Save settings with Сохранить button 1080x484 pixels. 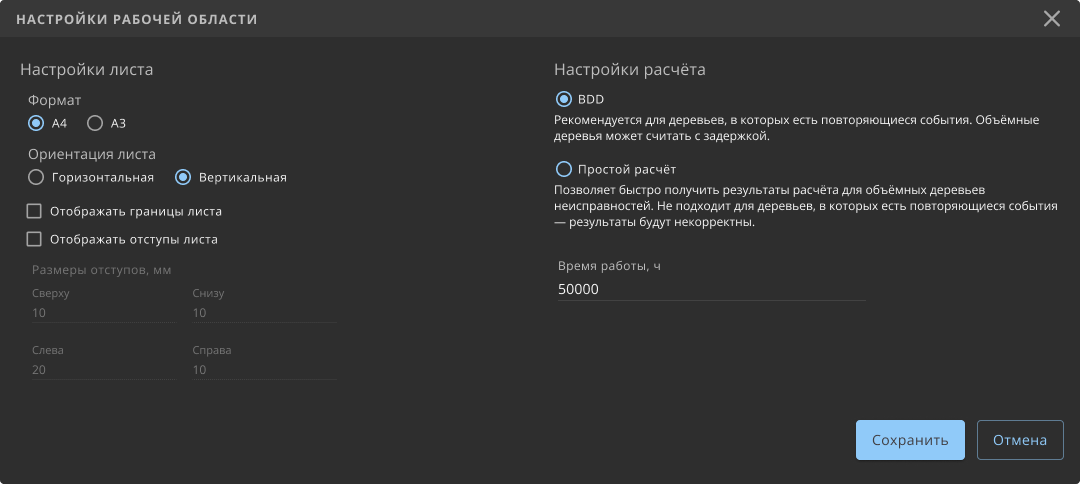(x=910, y=440)
